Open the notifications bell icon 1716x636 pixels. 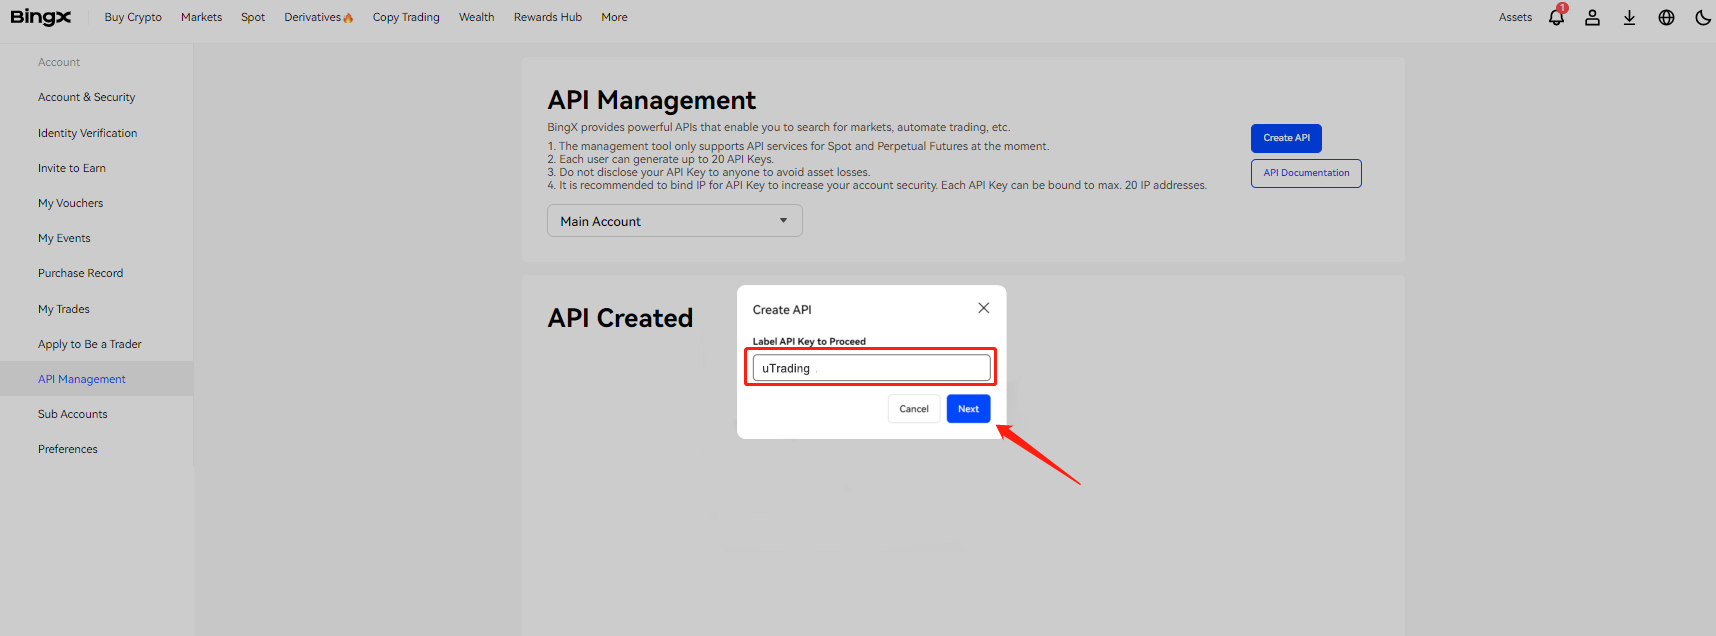click(1557, 17)
